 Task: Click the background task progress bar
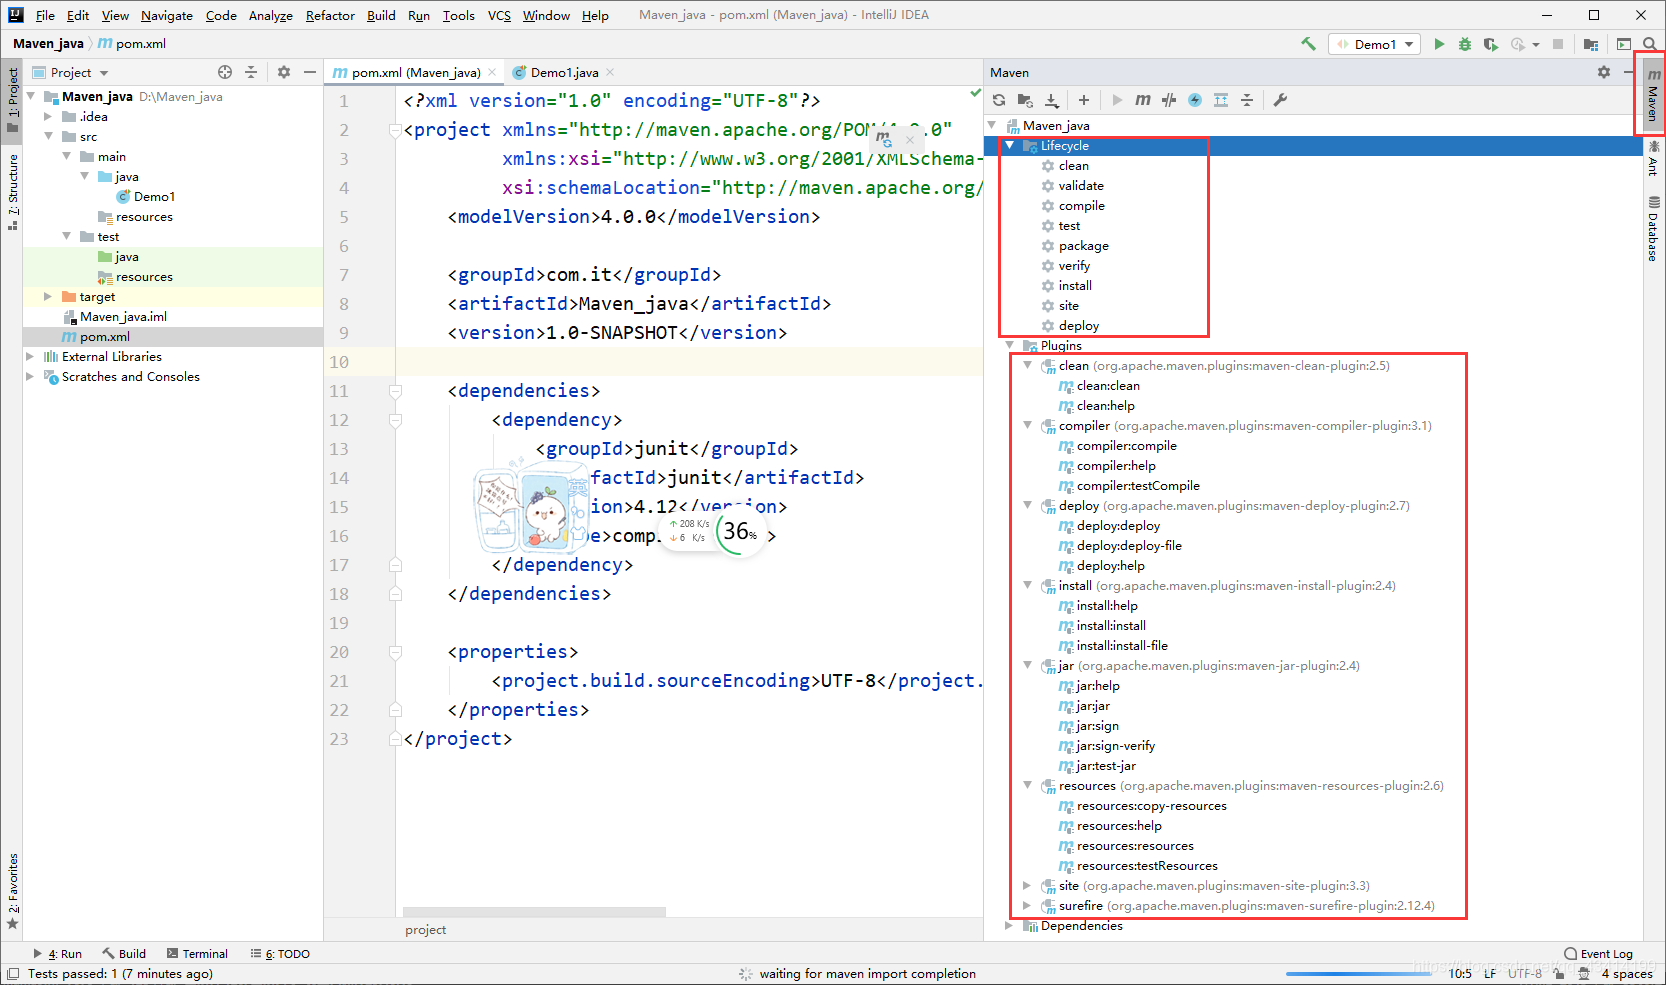(1359, 974)
